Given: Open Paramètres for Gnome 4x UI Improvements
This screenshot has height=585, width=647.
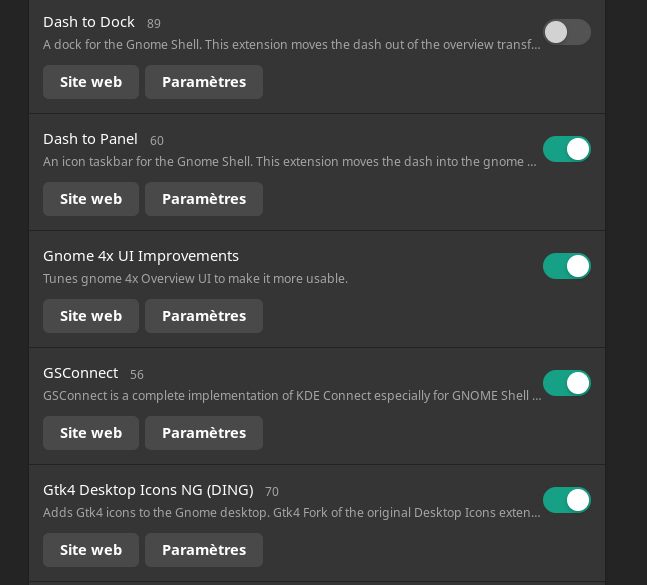Looking at the screenshot, I should coord(204,316).
